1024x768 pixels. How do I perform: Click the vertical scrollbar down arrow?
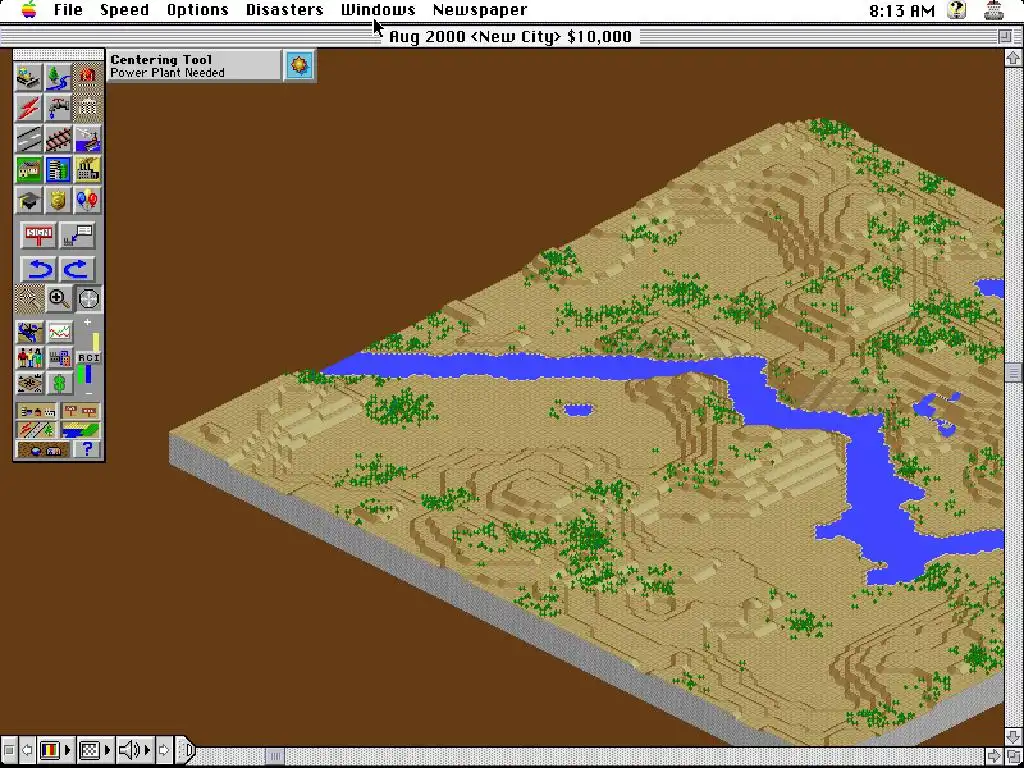point(1013,738)
